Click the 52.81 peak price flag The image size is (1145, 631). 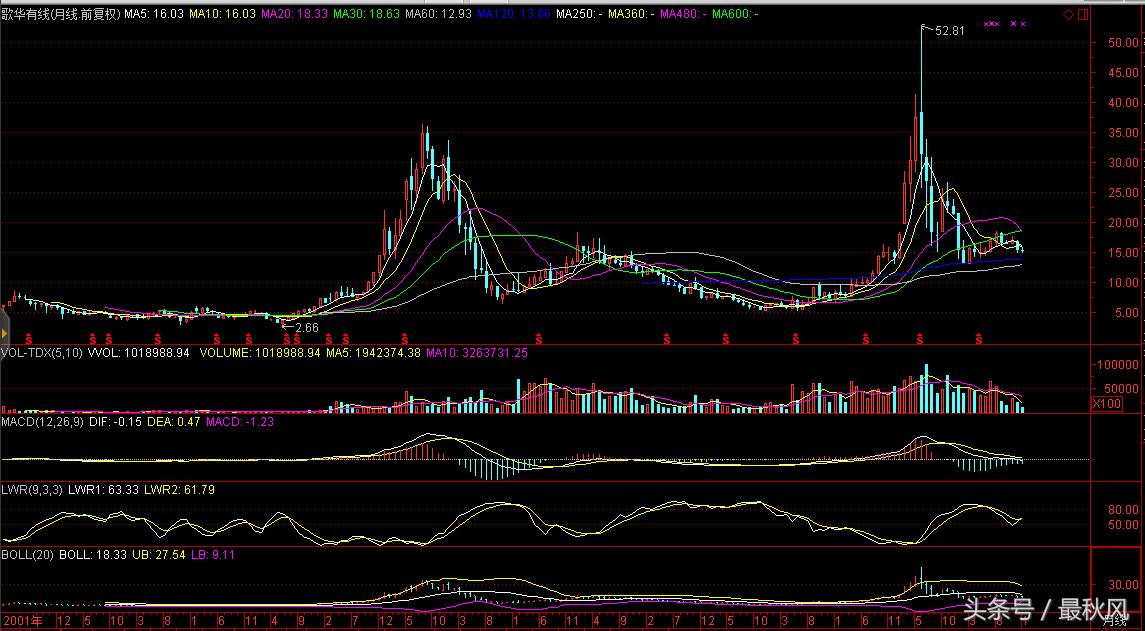coord(948,31)
